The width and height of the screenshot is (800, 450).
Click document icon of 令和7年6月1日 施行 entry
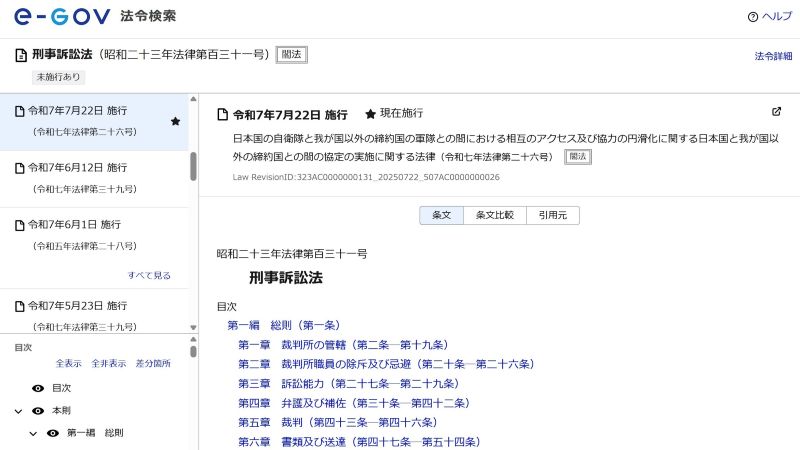point(19,224)
